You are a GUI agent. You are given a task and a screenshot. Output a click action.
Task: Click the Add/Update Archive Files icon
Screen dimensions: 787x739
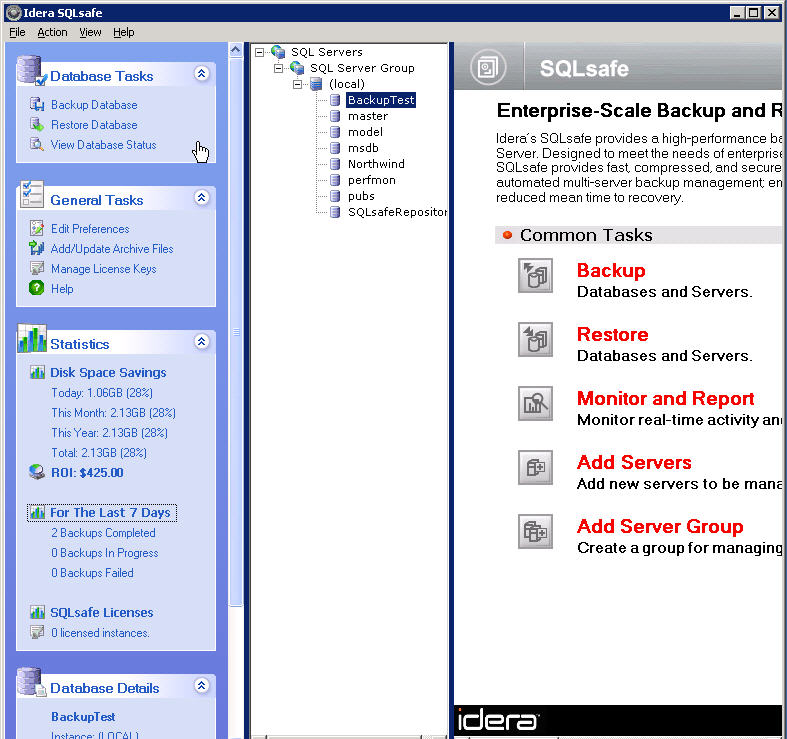tap(37, 249)
